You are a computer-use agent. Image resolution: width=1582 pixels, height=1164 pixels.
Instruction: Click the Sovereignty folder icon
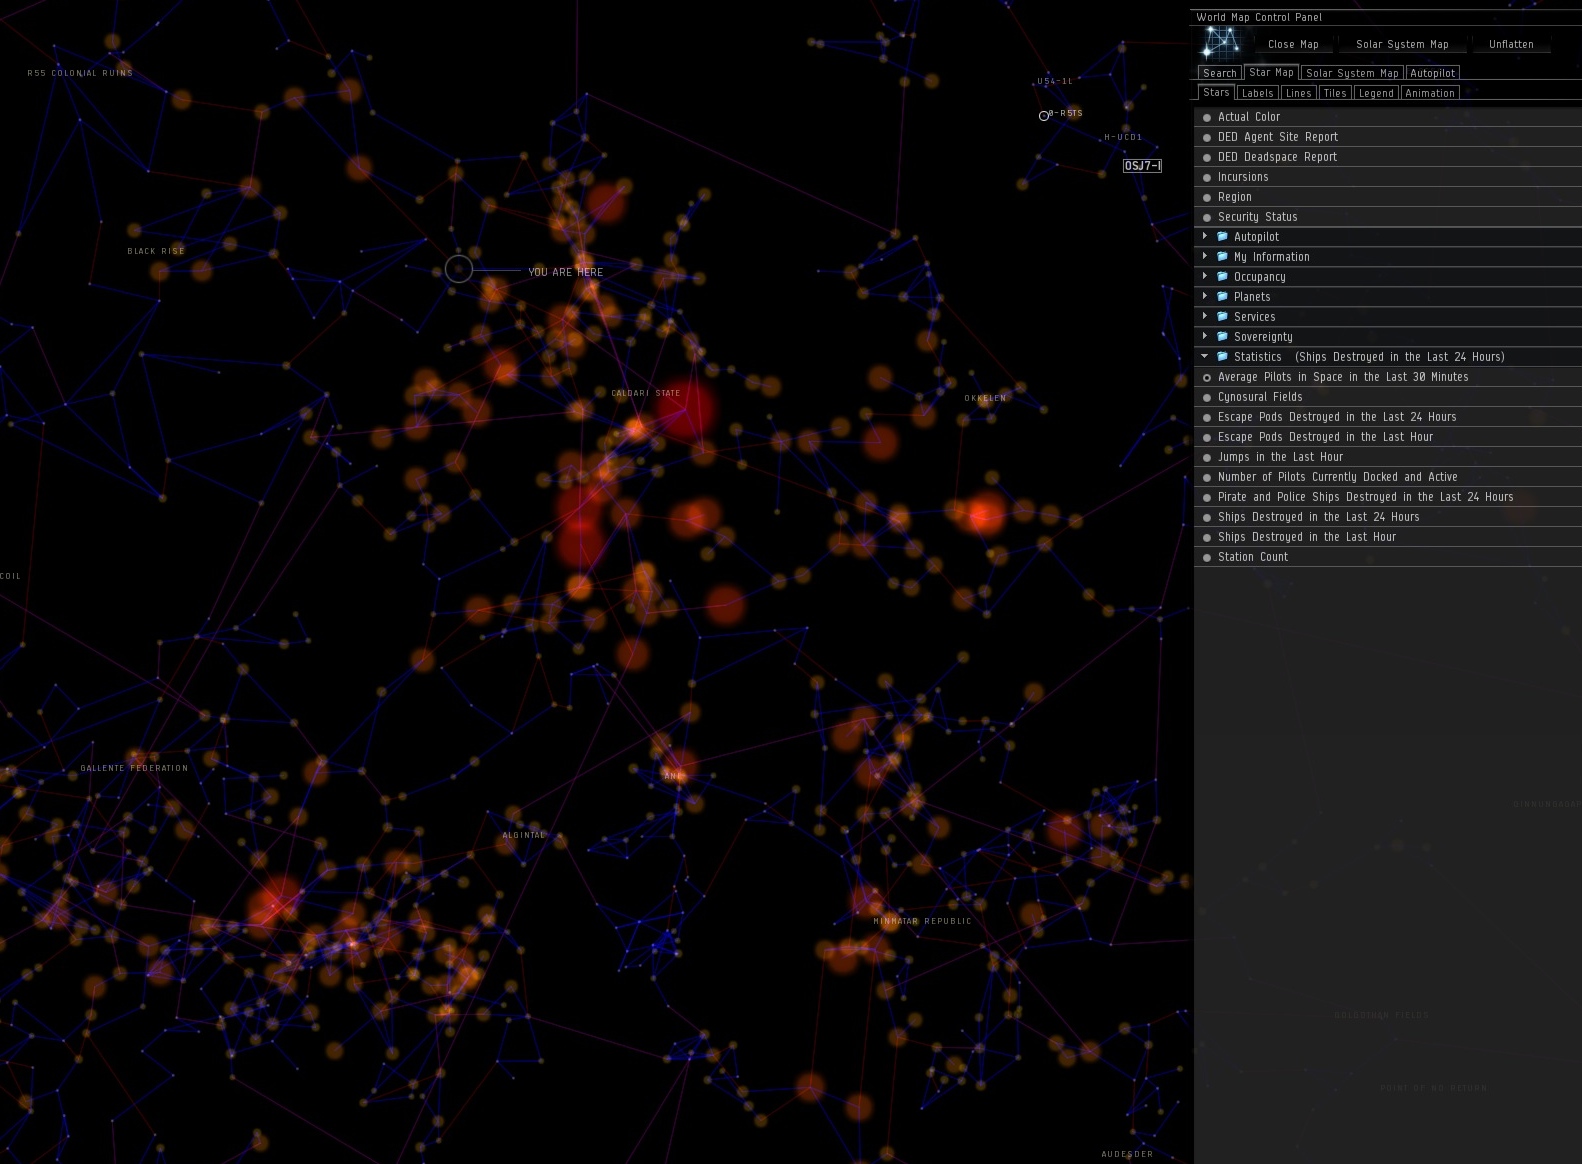pyautogui.click(x=1222, y=337)
